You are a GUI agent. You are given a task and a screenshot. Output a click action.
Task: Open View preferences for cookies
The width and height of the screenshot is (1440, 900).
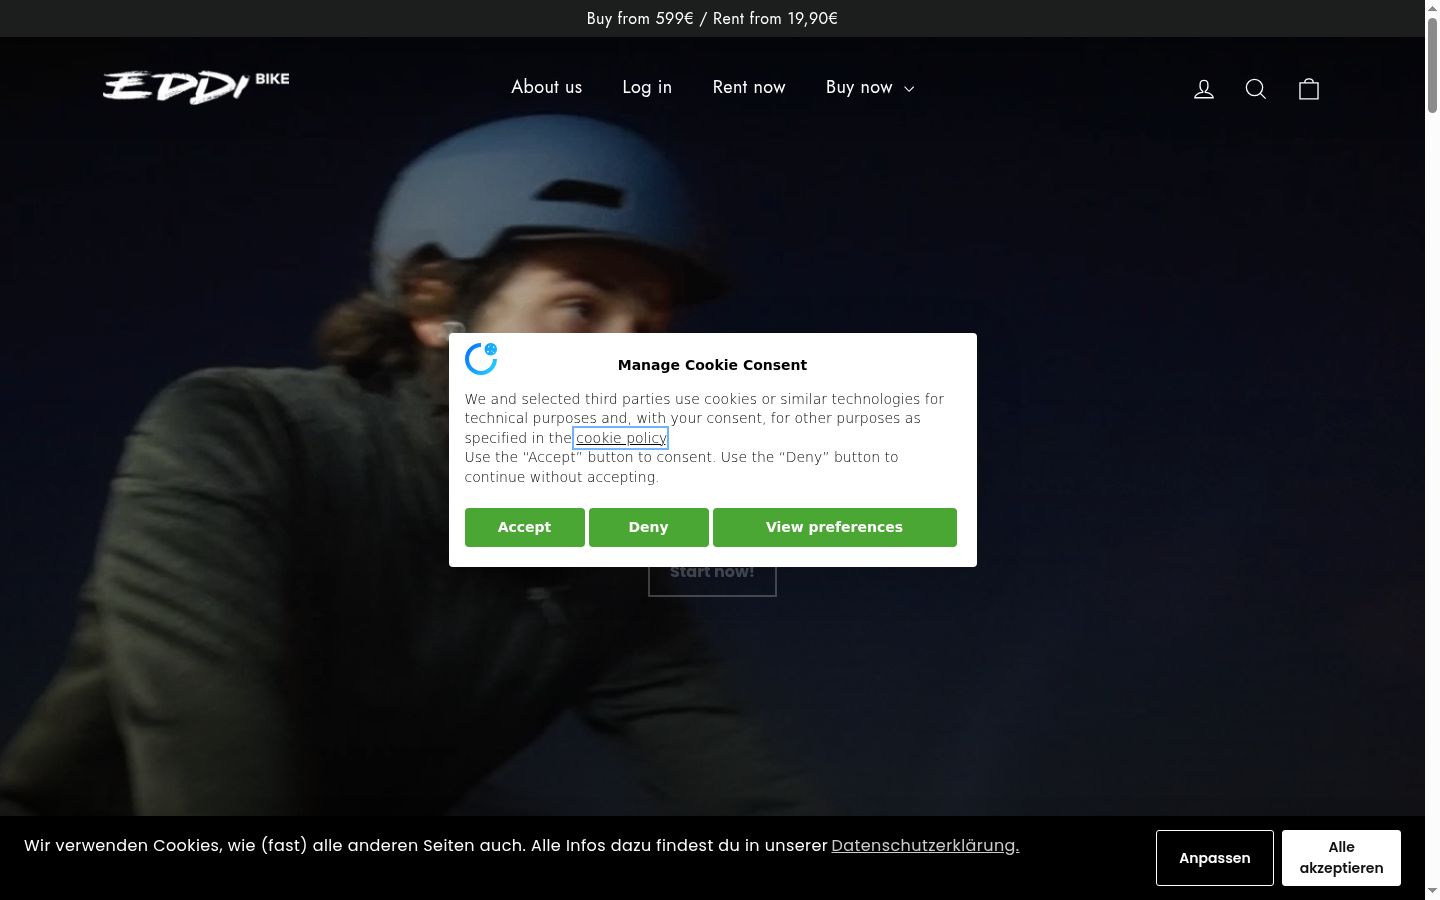[835, 527]
